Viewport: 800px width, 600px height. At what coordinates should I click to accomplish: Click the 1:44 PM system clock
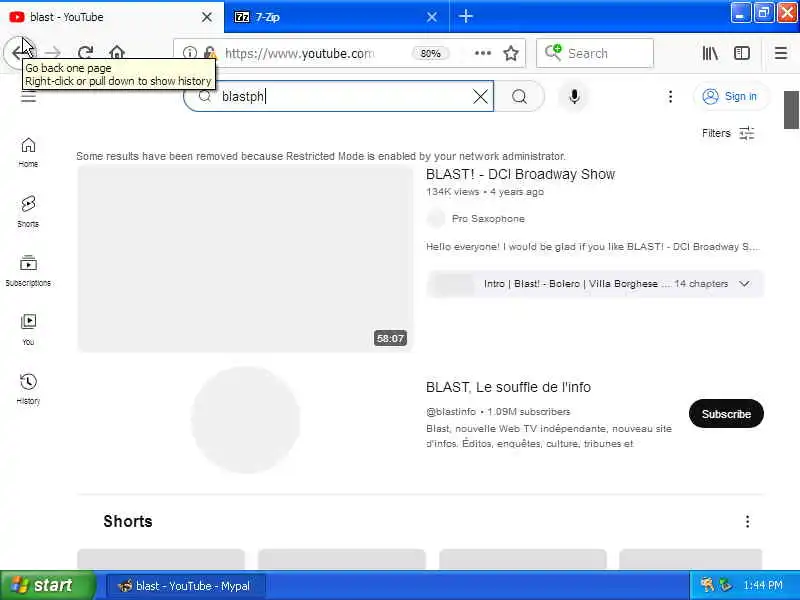tap(763, 585)
